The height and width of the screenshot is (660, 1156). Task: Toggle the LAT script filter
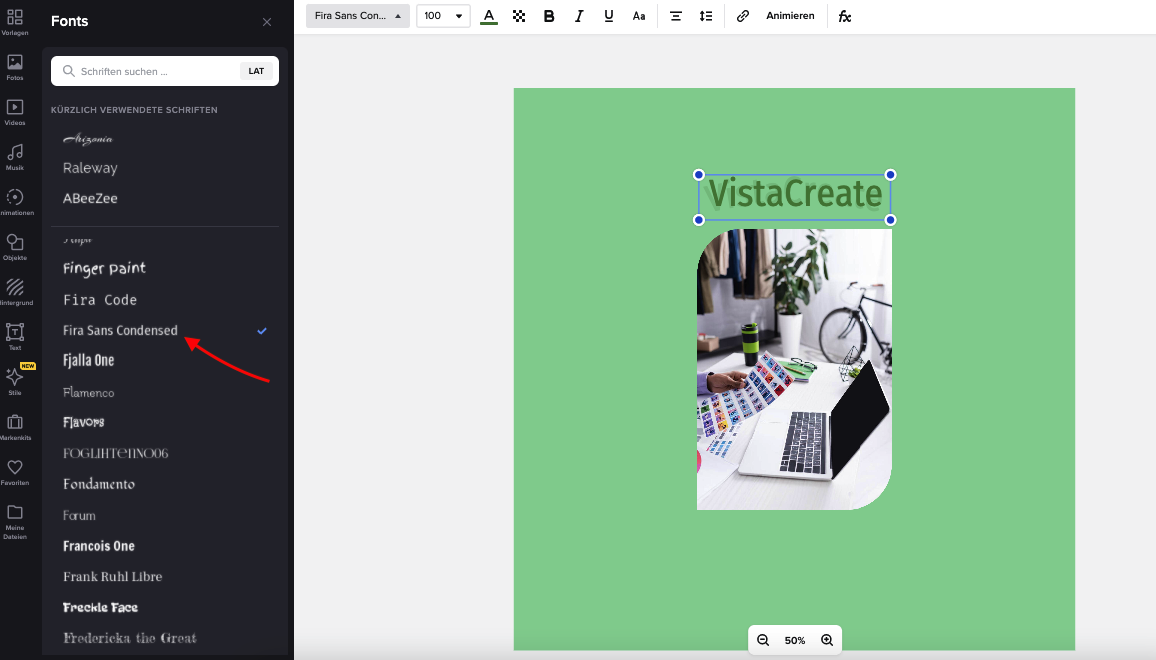[x=256, y=72]
